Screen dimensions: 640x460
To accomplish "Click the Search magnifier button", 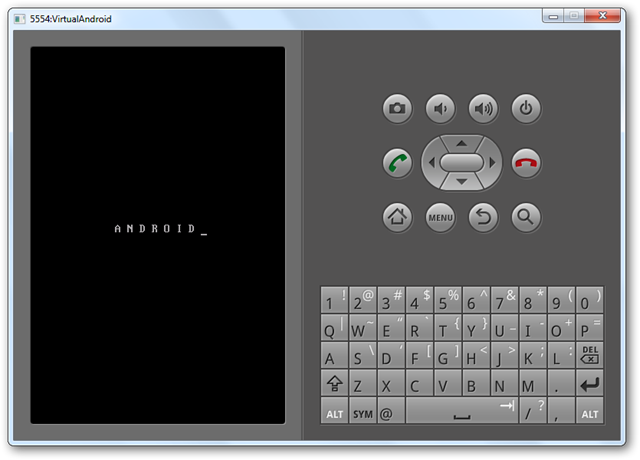I will pyautogui.click(x=526, y=217).
